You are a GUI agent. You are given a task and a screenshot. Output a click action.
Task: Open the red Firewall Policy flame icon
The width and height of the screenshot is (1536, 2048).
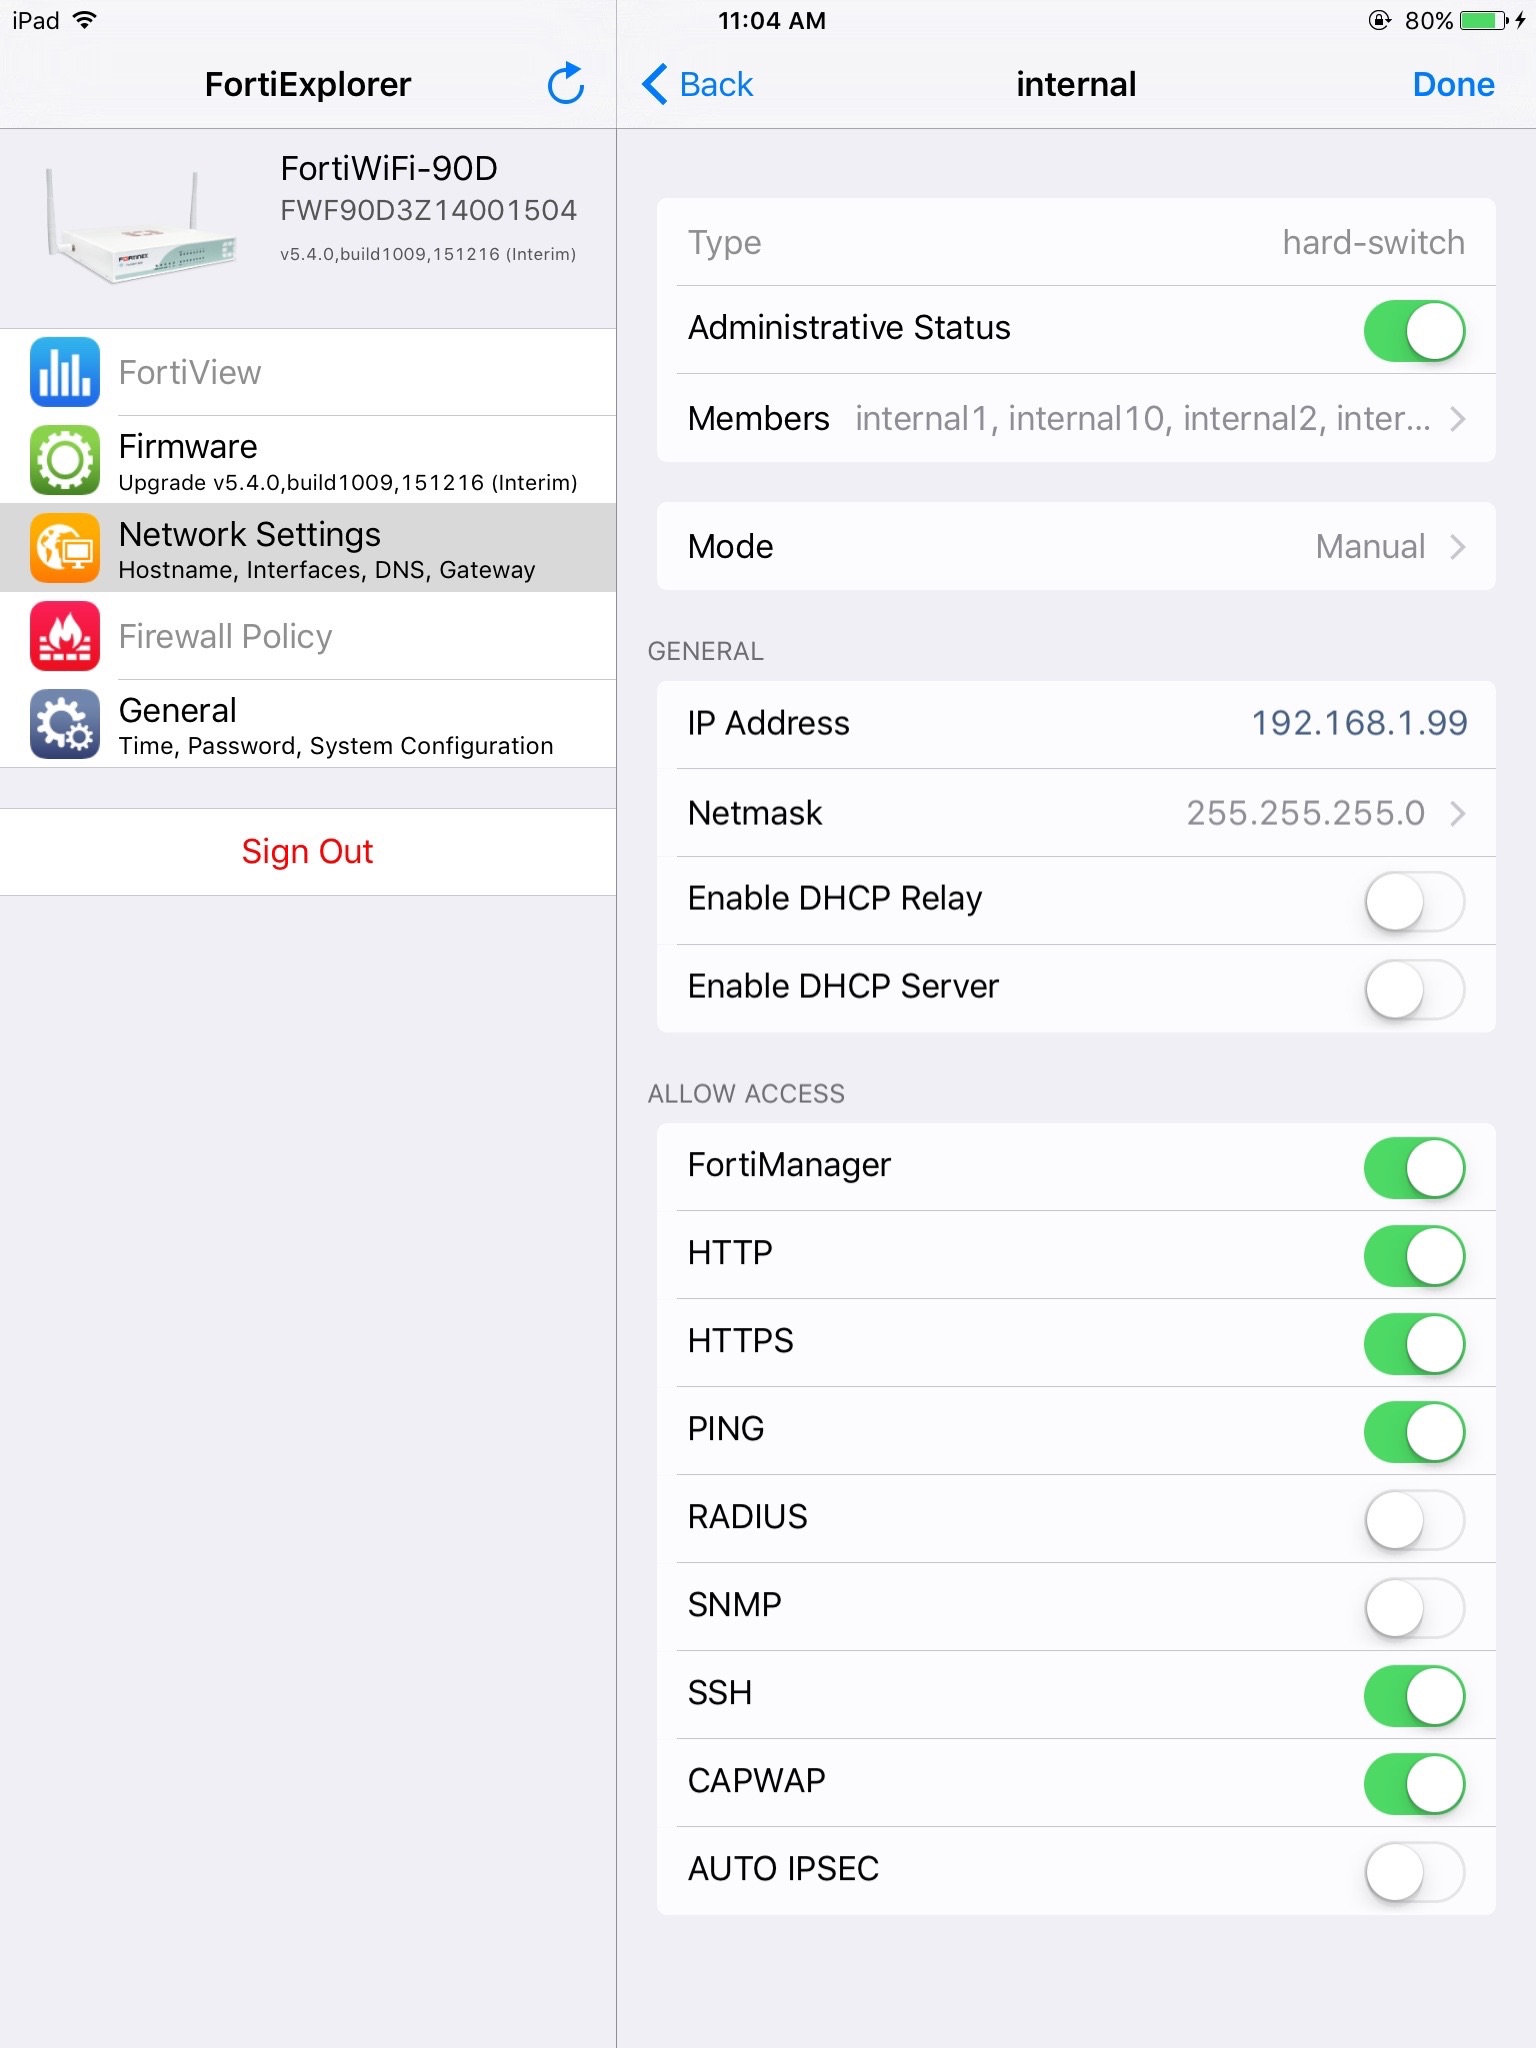click(x=65, y=636)
